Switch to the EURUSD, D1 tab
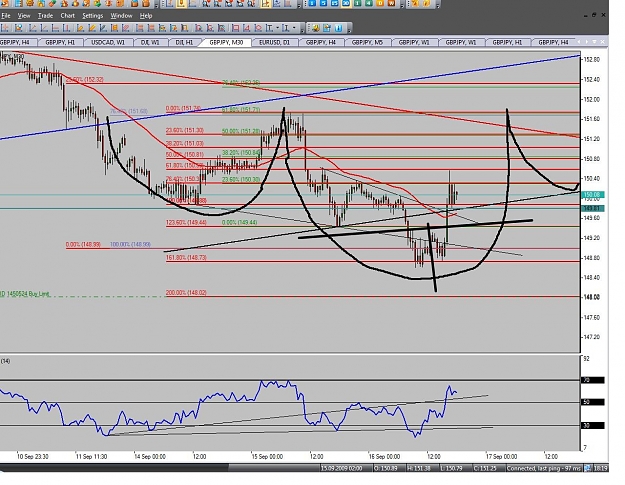This screenshot has width=625, height=485. (274, 42)
